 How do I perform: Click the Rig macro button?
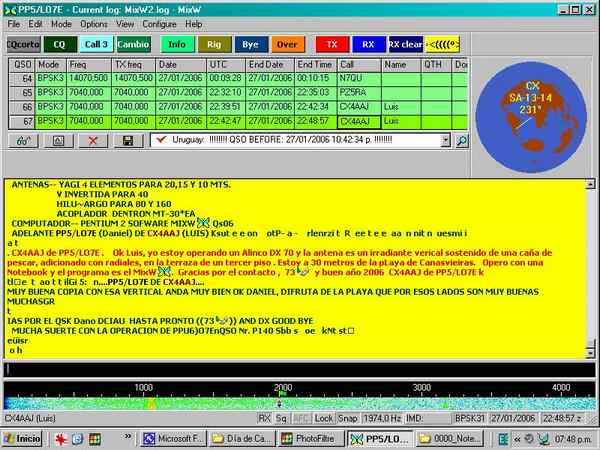(214, 44)
